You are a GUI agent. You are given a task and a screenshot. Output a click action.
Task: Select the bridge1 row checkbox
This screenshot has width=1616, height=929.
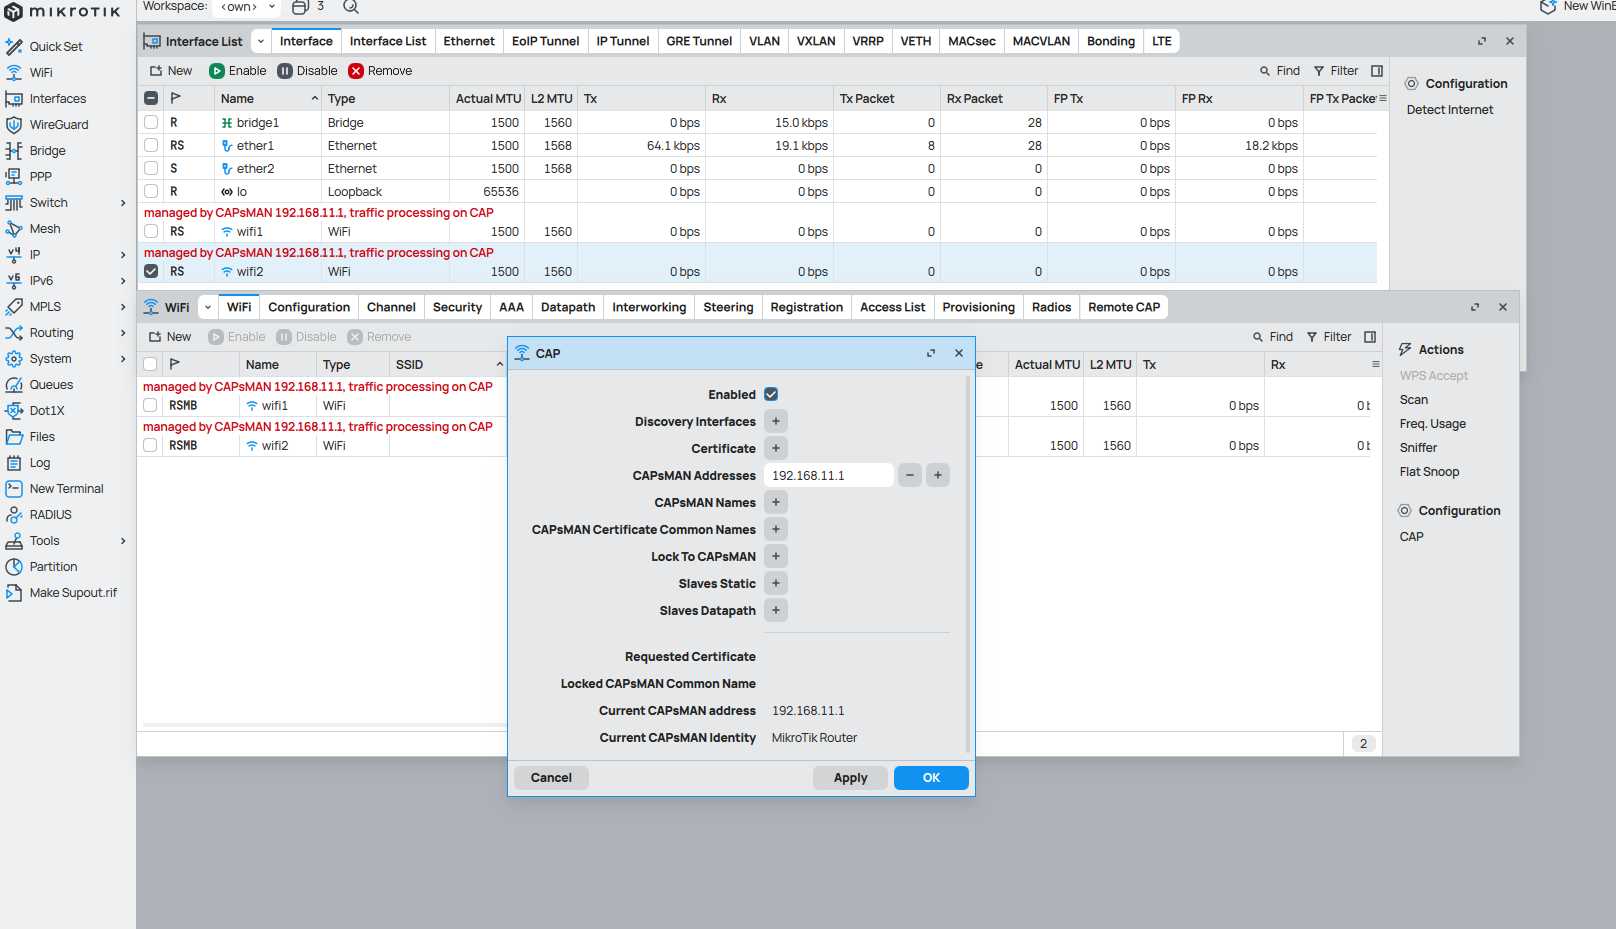point(151,123)
